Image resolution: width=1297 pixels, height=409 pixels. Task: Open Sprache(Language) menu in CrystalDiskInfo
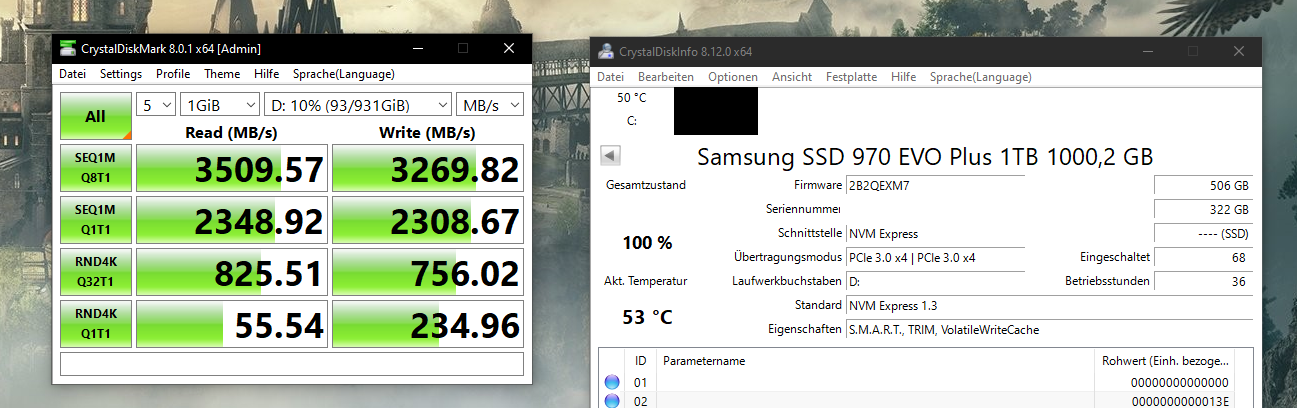coord(980,77)
